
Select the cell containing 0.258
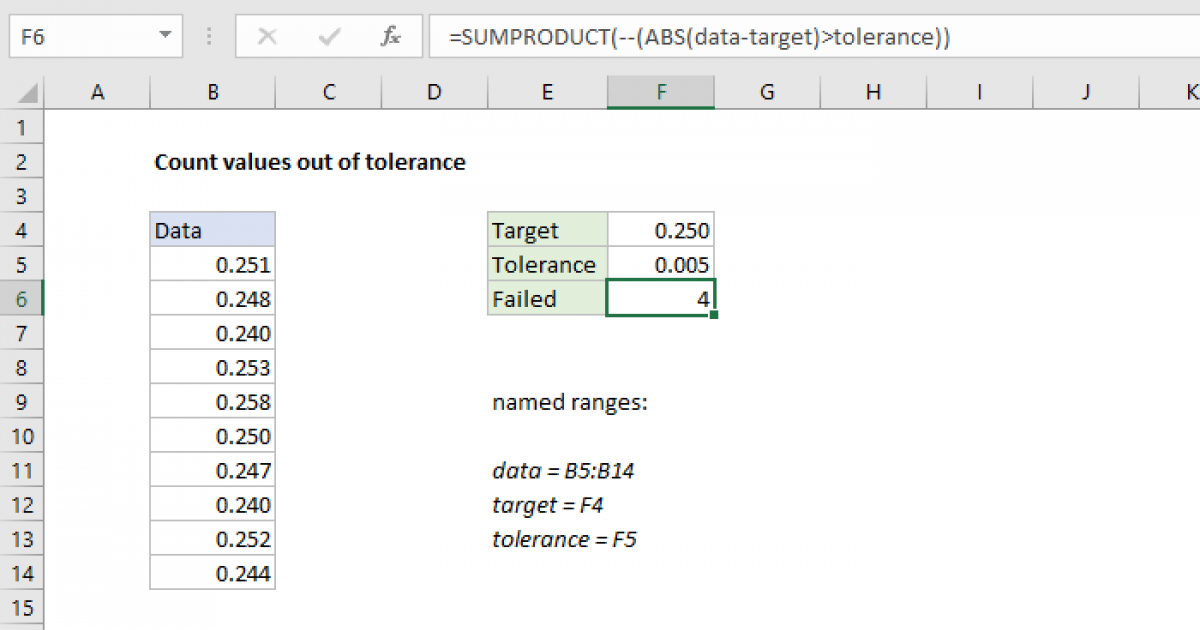point(213,402)
